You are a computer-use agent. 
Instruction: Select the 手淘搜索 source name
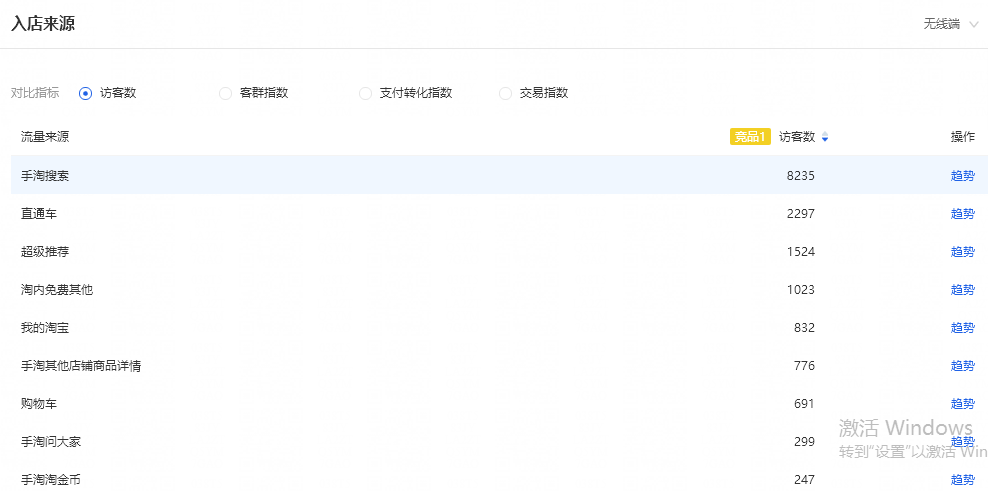pyautogui.click(x=45, y=176)
